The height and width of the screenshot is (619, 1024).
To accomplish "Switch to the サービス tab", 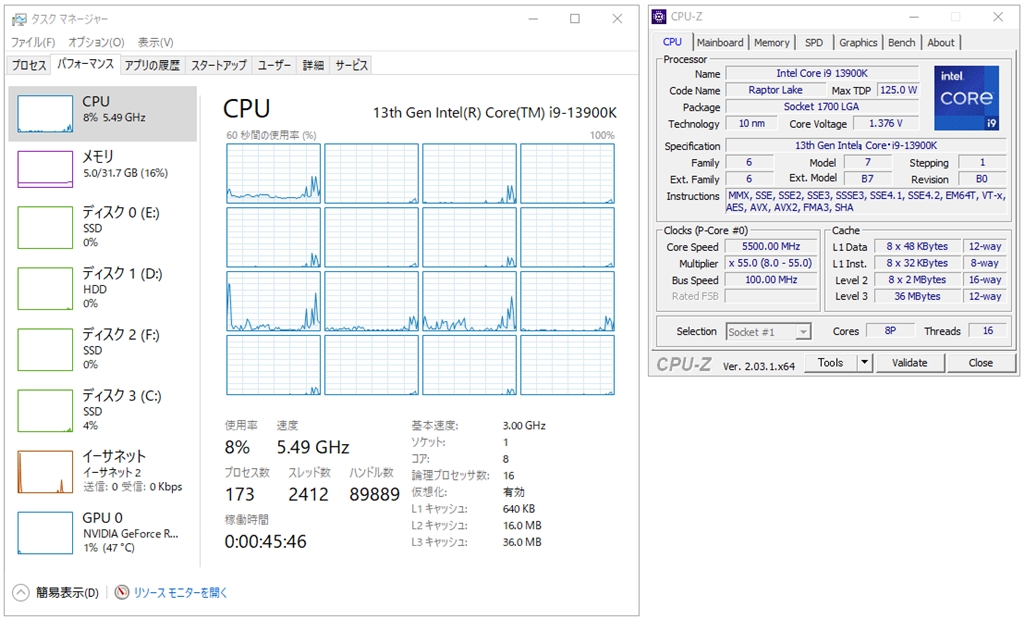I will point(351,65).
